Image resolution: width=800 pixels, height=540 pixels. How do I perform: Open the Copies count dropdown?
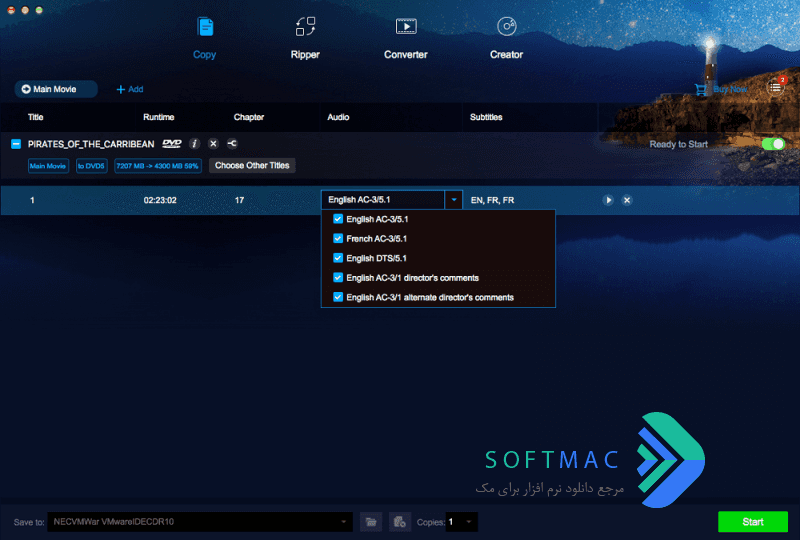click(462, 522)
